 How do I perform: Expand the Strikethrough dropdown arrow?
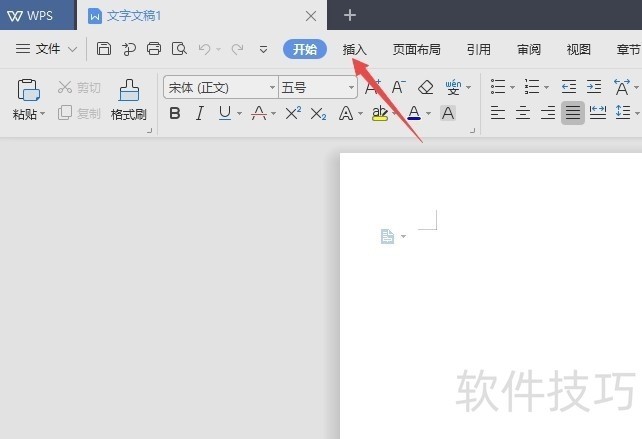coord(273,113)
